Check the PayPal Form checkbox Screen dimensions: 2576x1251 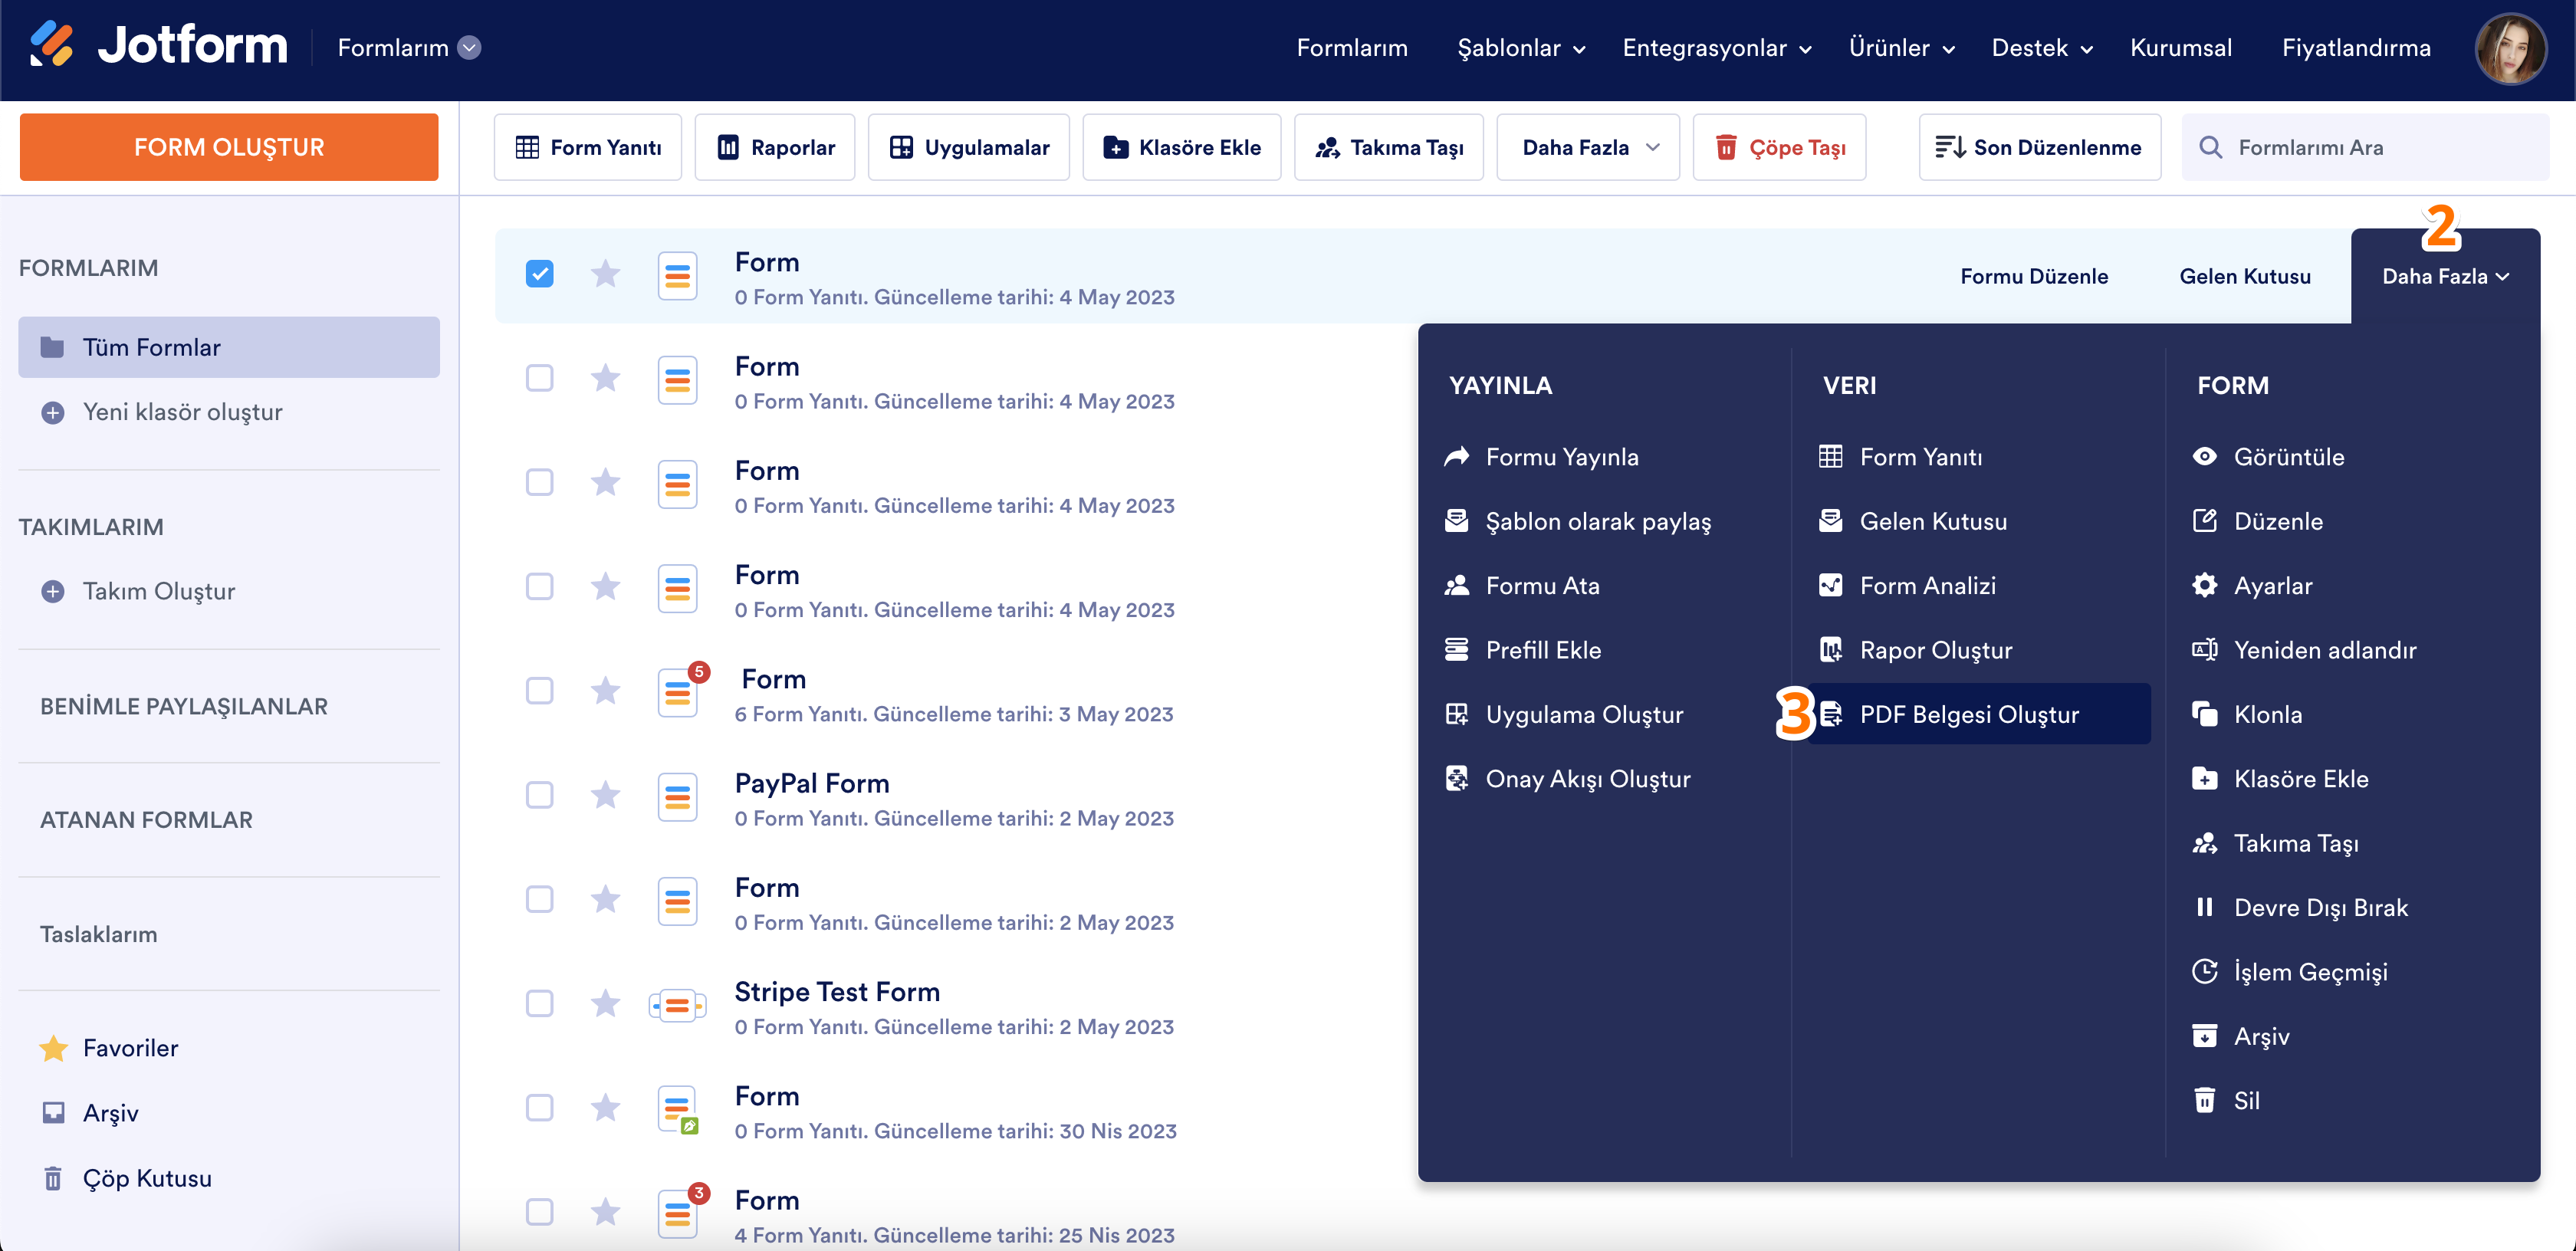coord(539,795)
